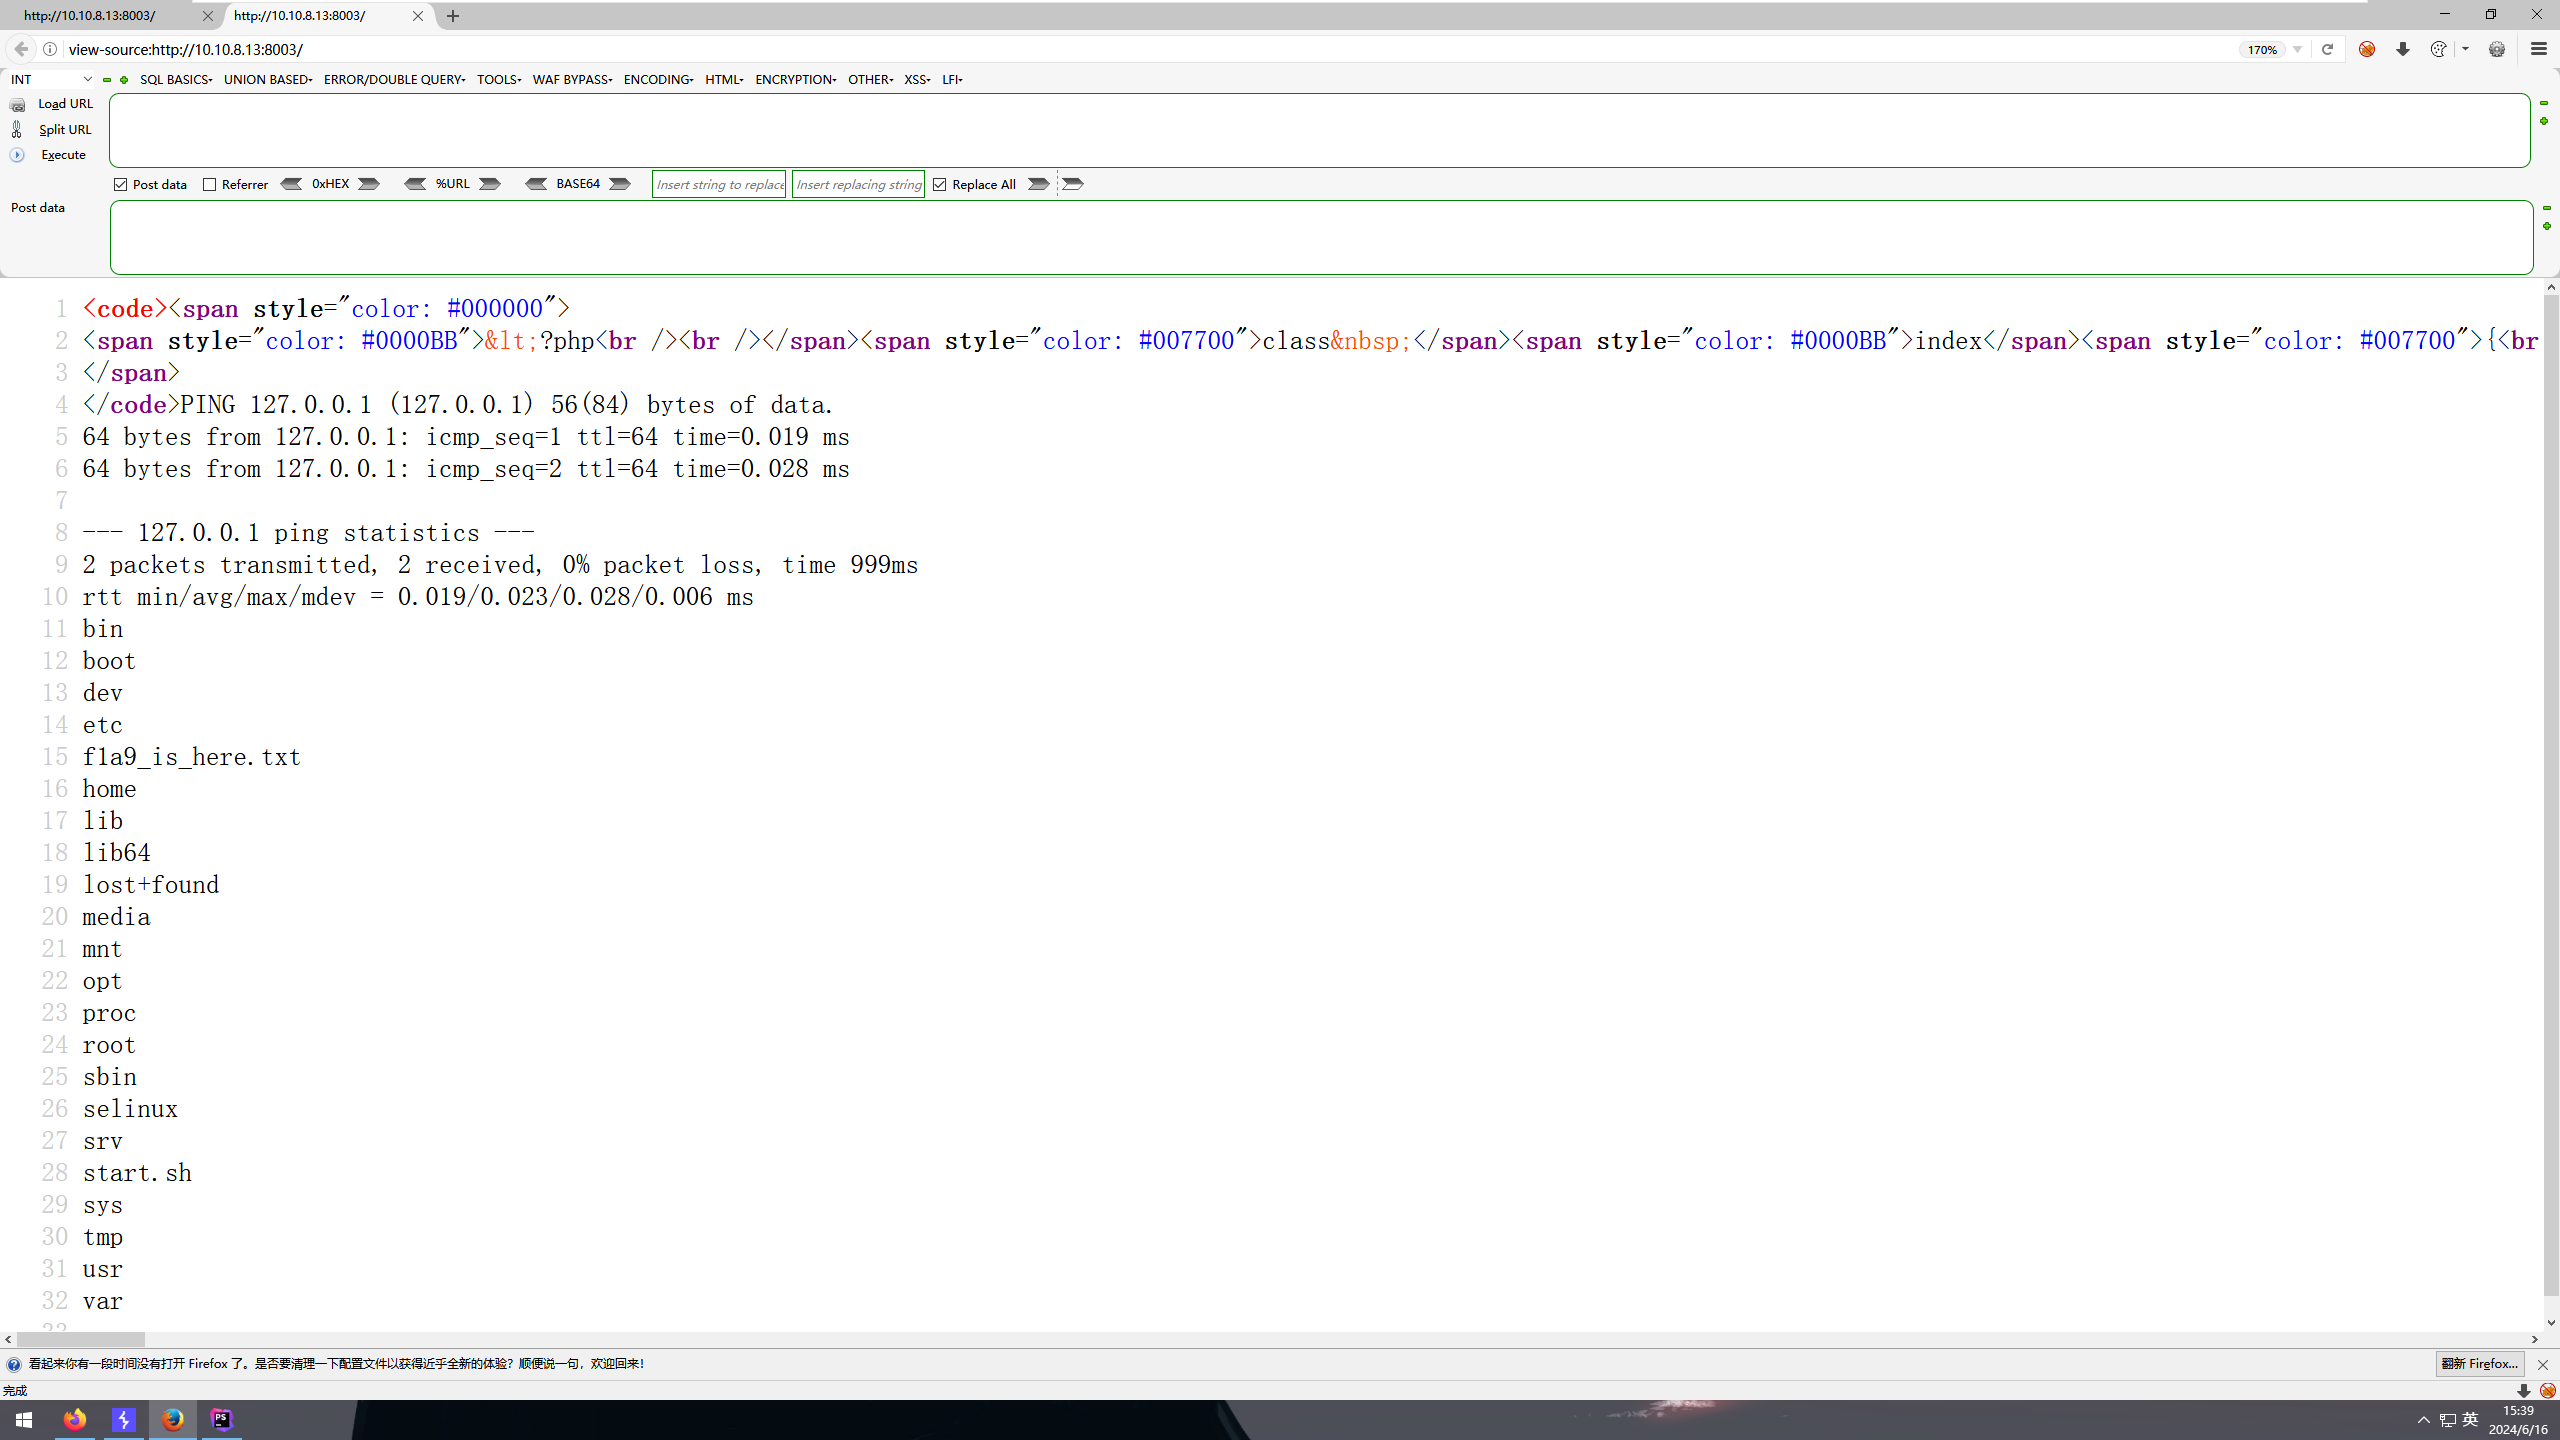Reload the page with the refresh icon
Image resolution: width=2560 pixels, height=1440 pixels.
[x=2327, y=49]
